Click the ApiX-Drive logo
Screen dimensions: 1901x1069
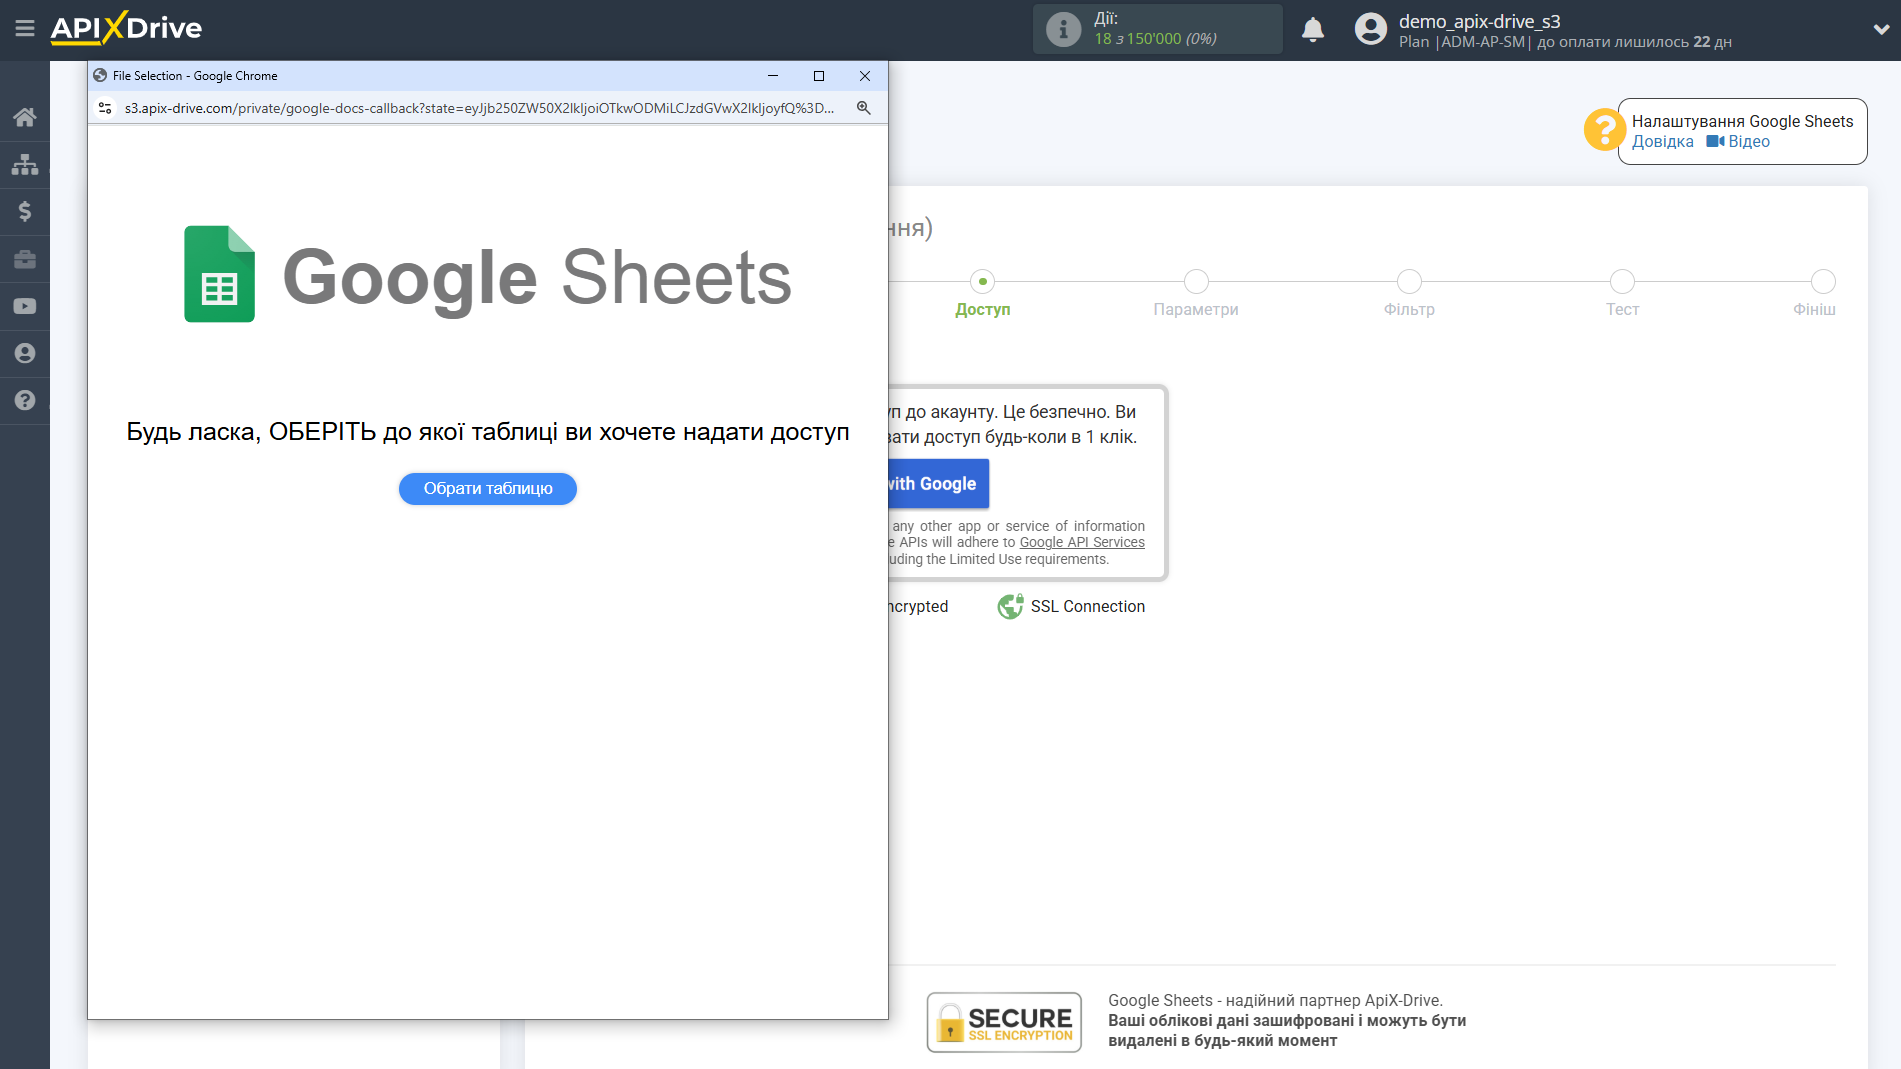tap(126, 28)
